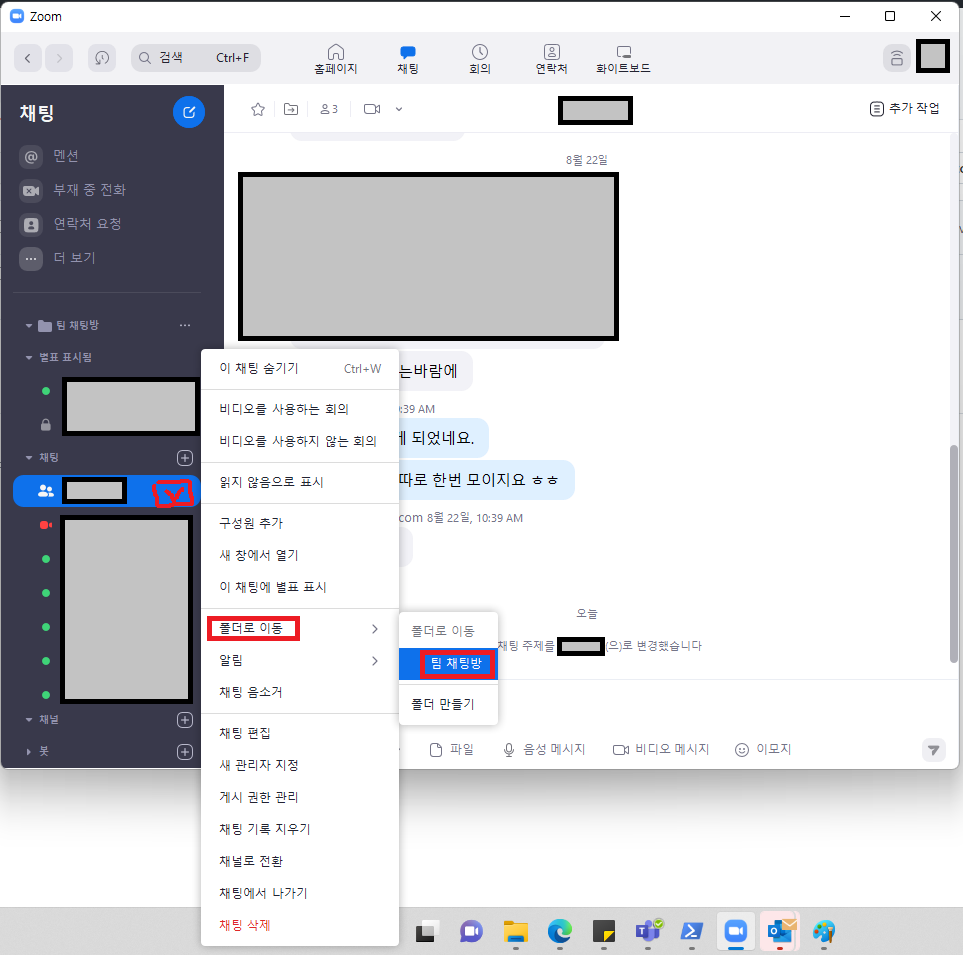Add a new chat with the 채팅 plus icon
This screenshot has height=955, width=963.
(x=185, y=458)
